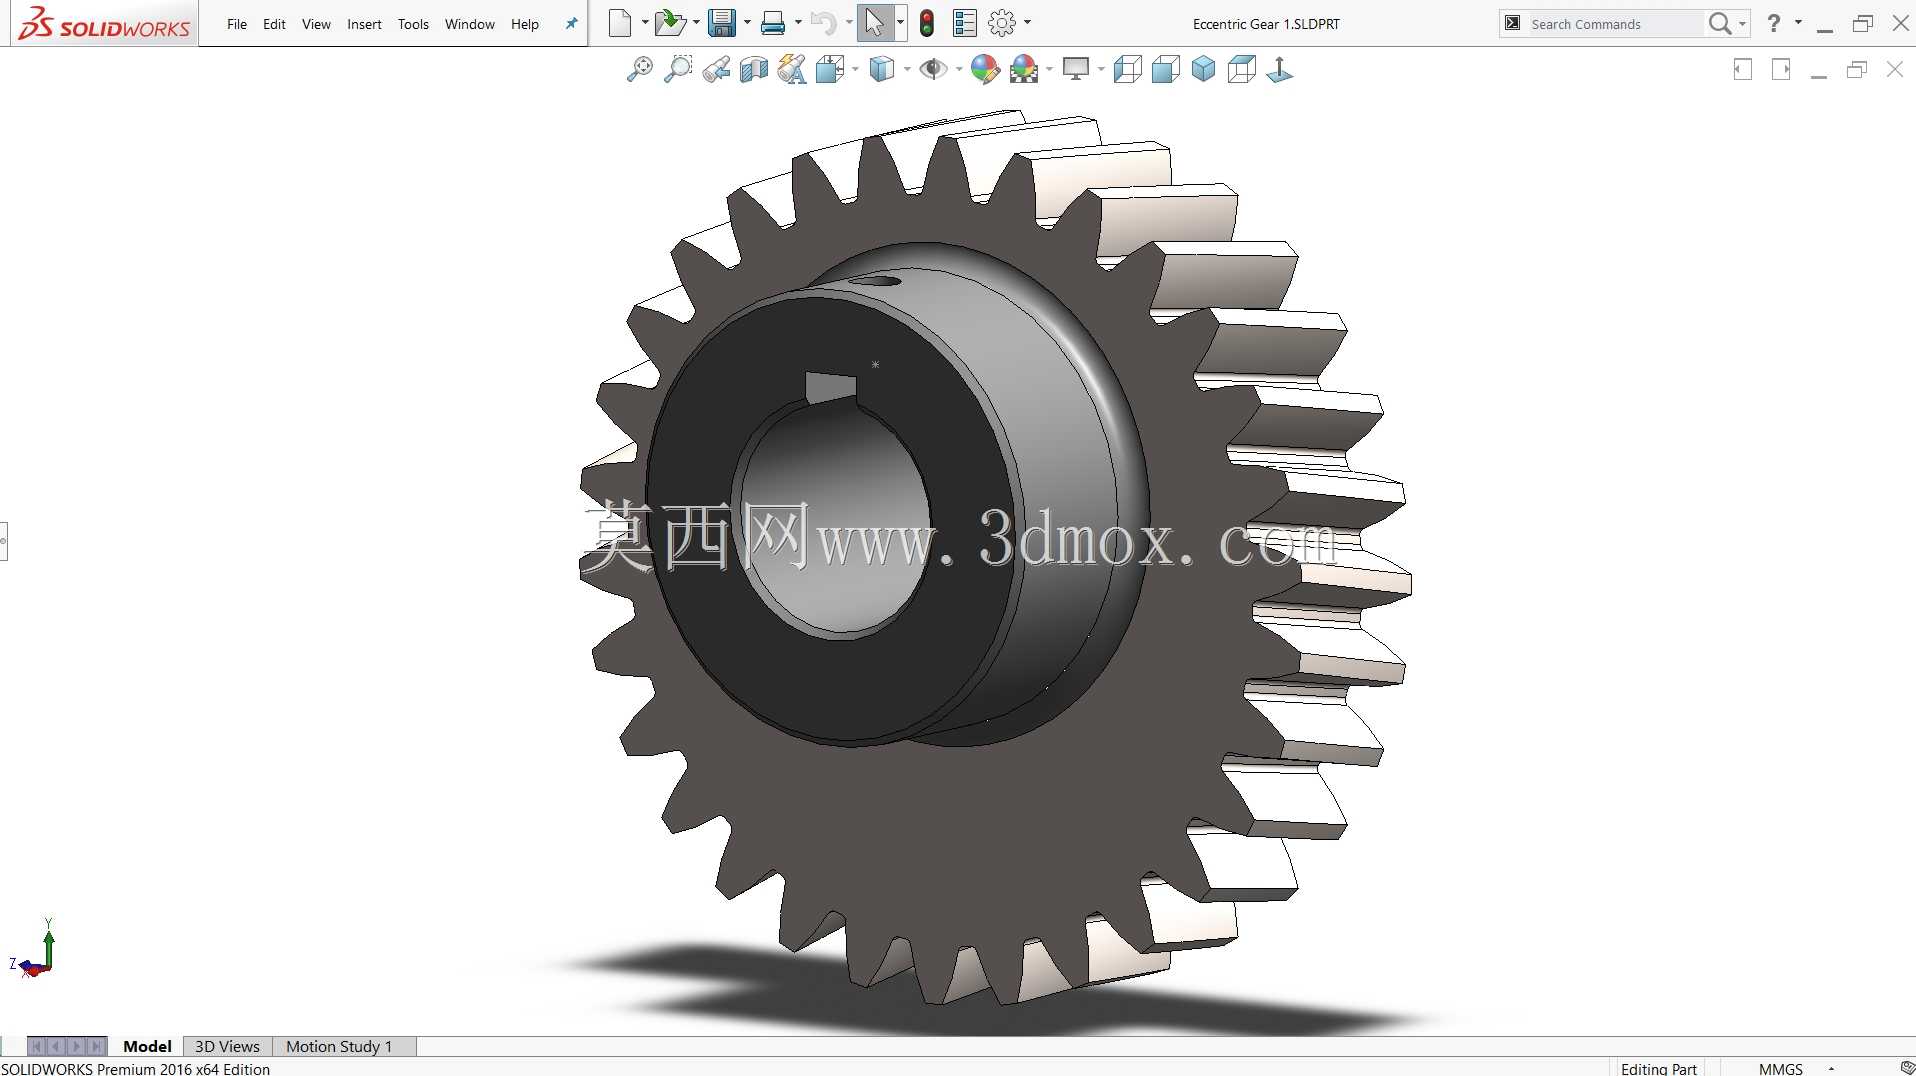Open Options via the gear icon
The image size is (1916, 1076).
pyautogui.click(x=1002, y=23)
